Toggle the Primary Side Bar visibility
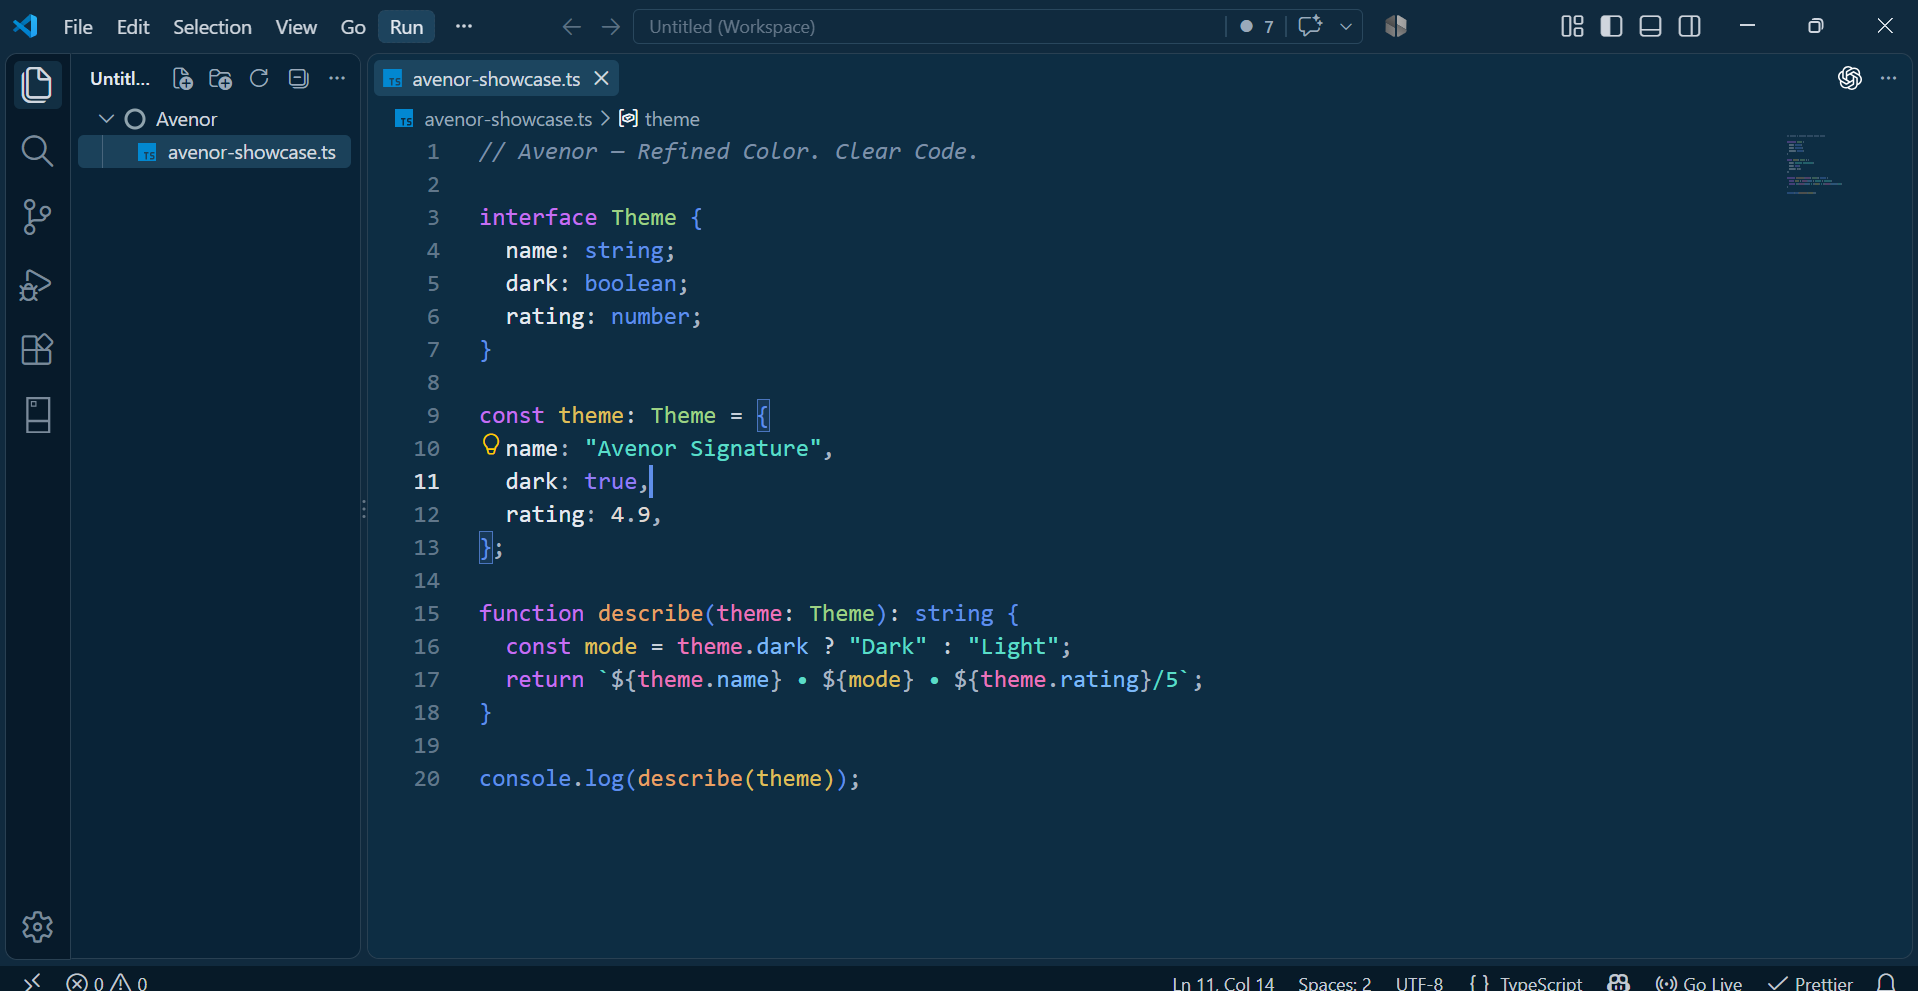 click(x=1611, y=26)
